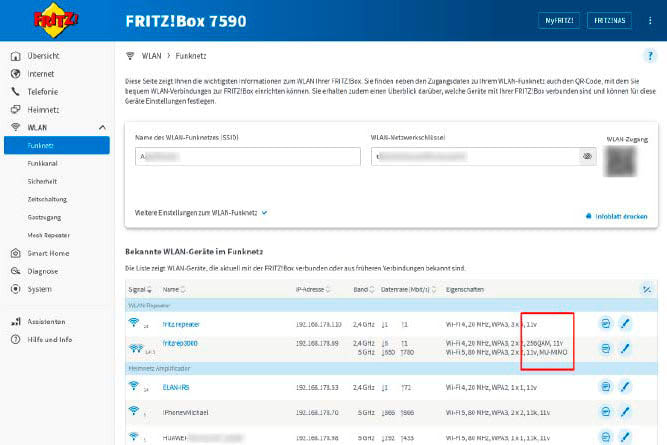This screenshot has width=667, height=445.
Task: Collapse the WLAN menu chevron
Action: pyautogui.click(x=102, y=127)
